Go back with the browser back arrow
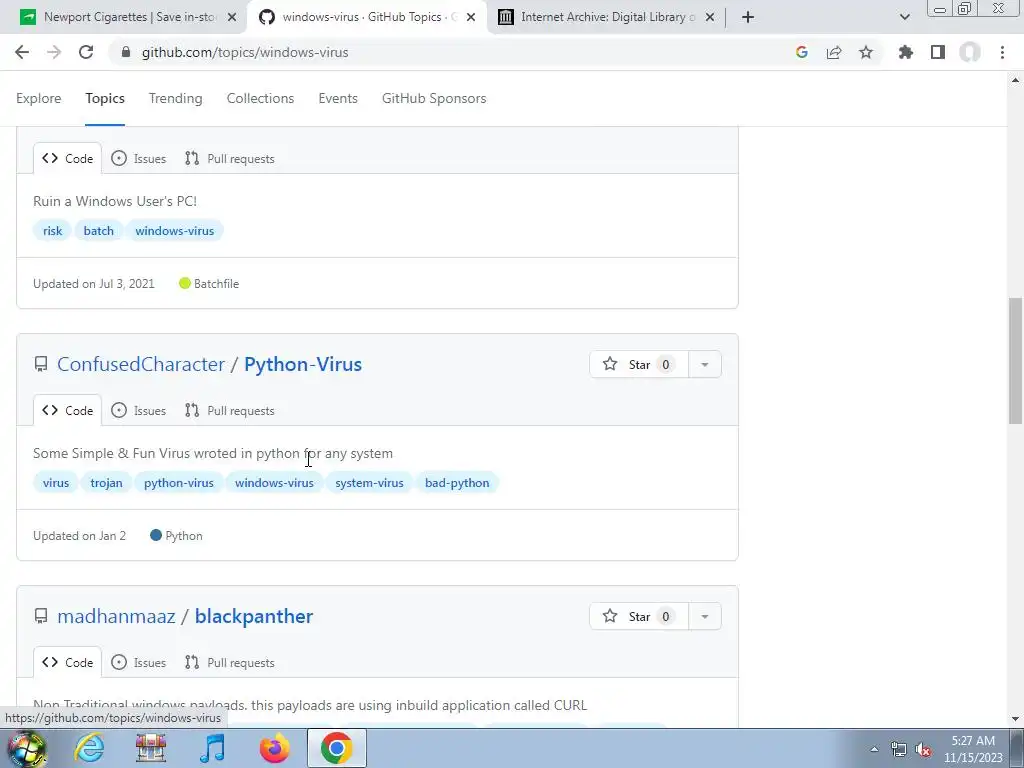The height and width of the screenshot is (768, 1024). click(x=22, y=52)
